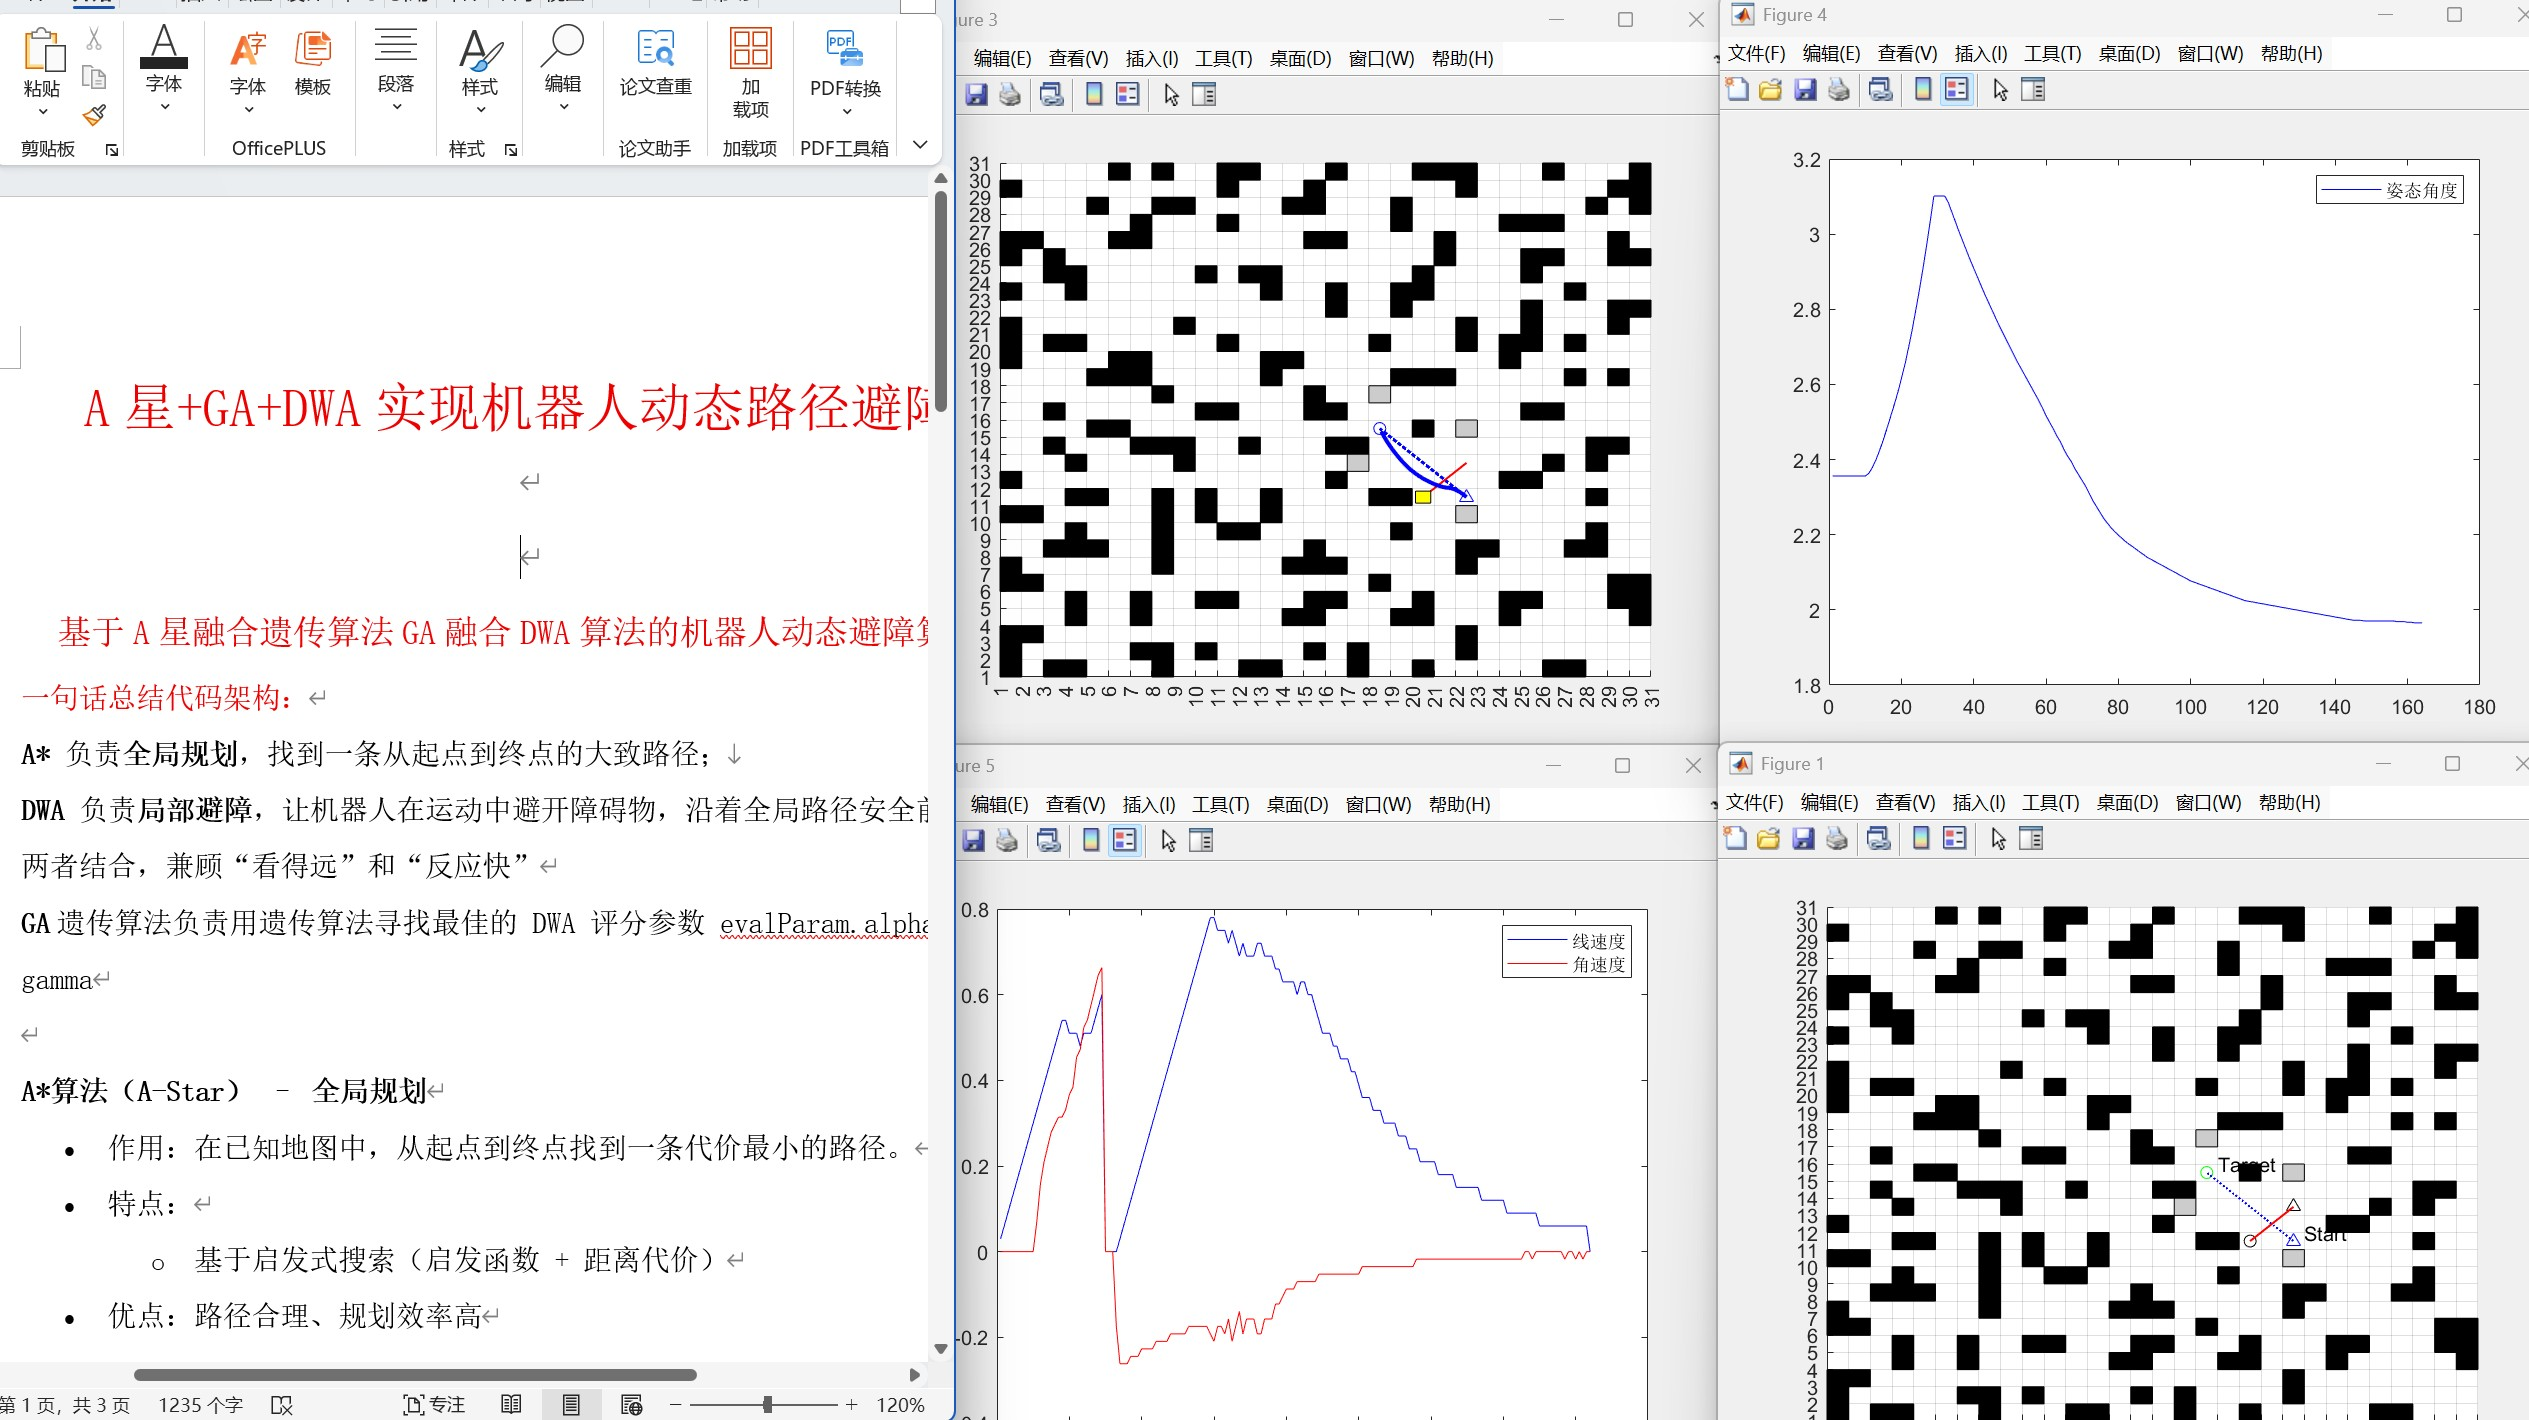Expand the 粘贴 paste dropdown arrow
The width and height of the screenshot is (2529, 1420).
pos(42,111)
